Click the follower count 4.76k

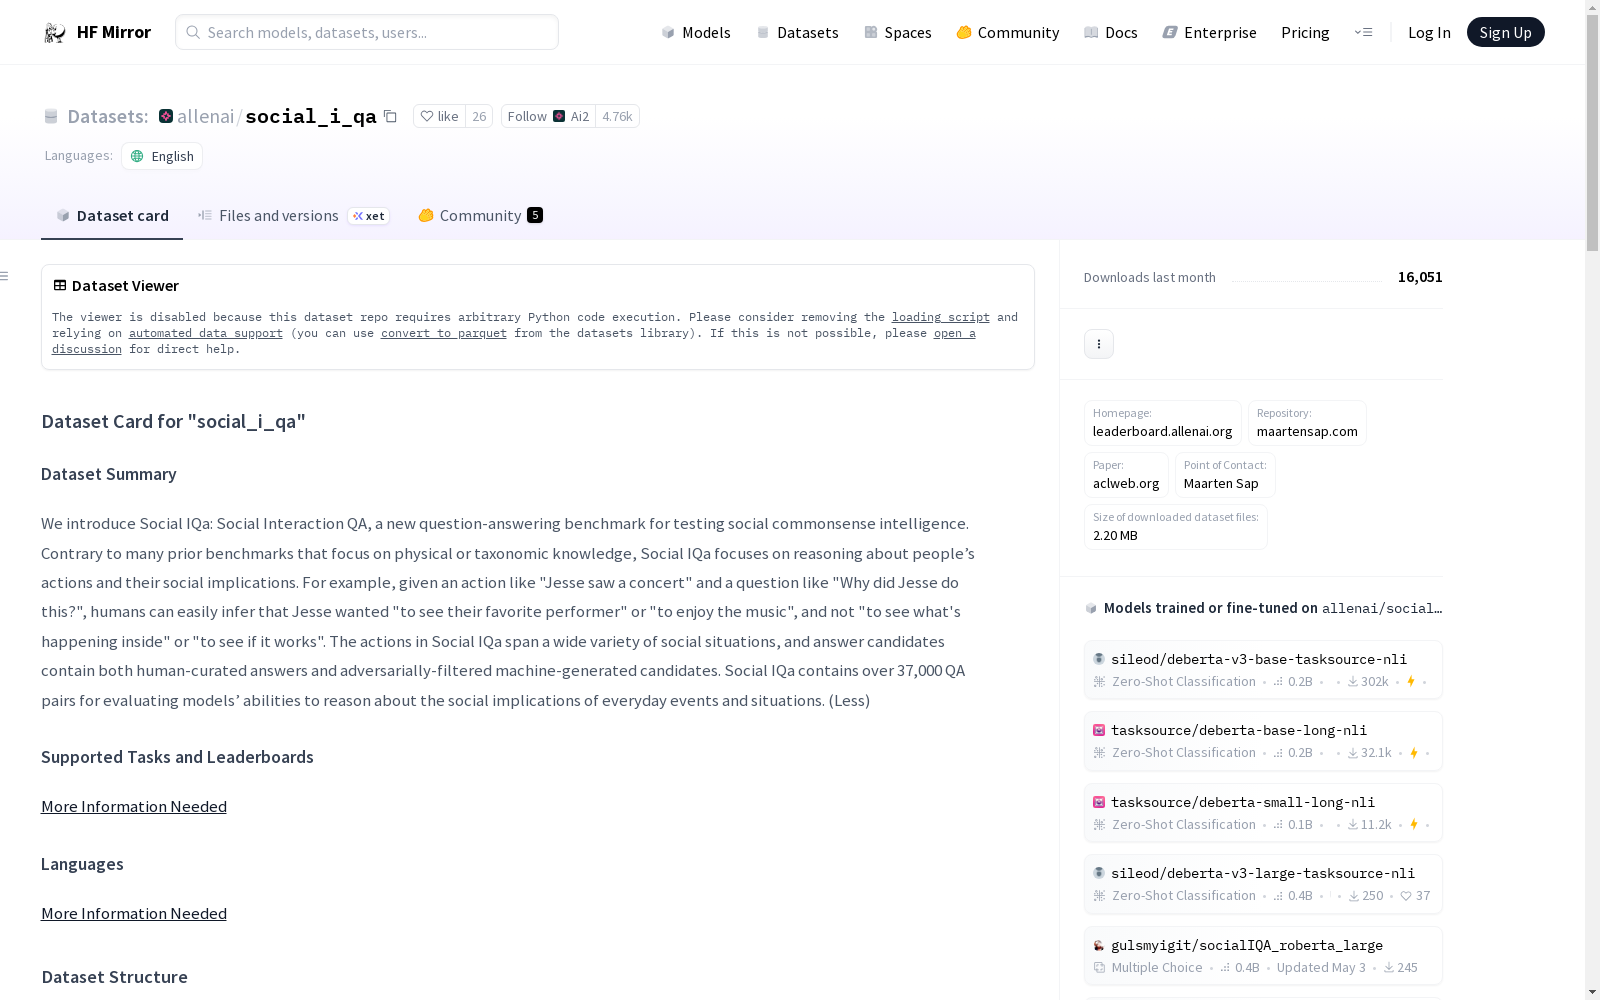click(617, 116)
